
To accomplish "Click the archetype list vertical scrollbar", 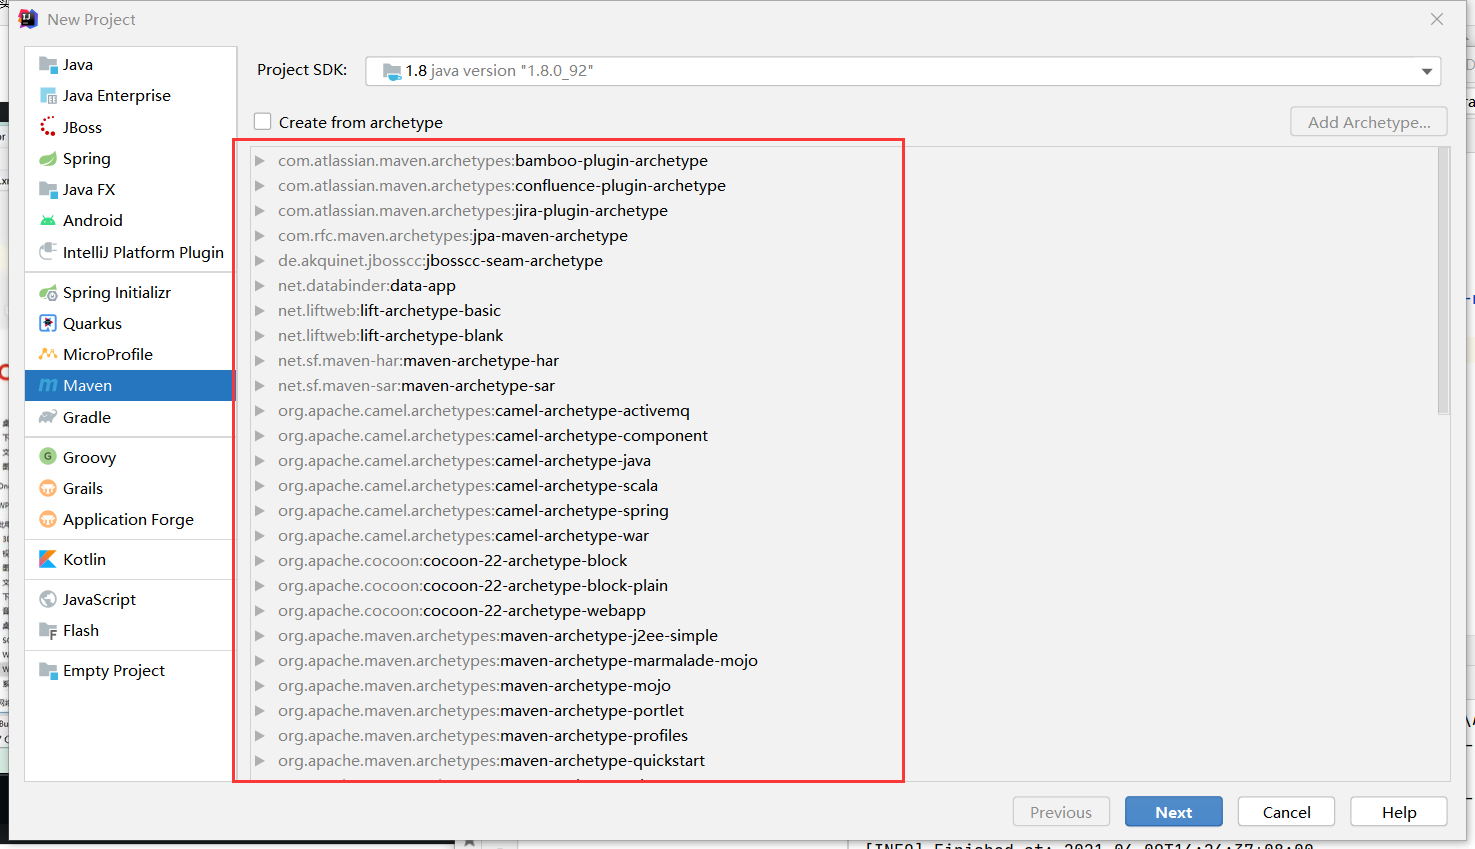I will tap(1443, 280).
